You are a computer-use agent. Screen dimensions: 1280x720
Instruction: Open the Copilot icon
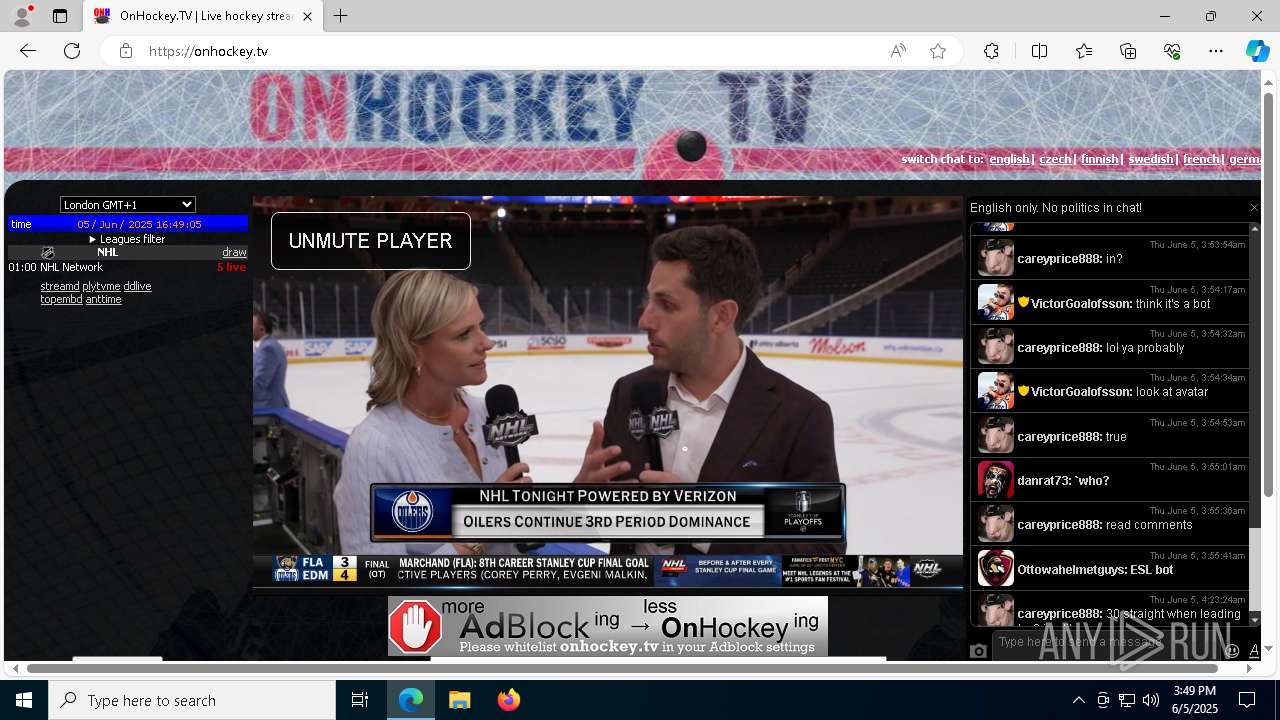[x=1257, y=51]
